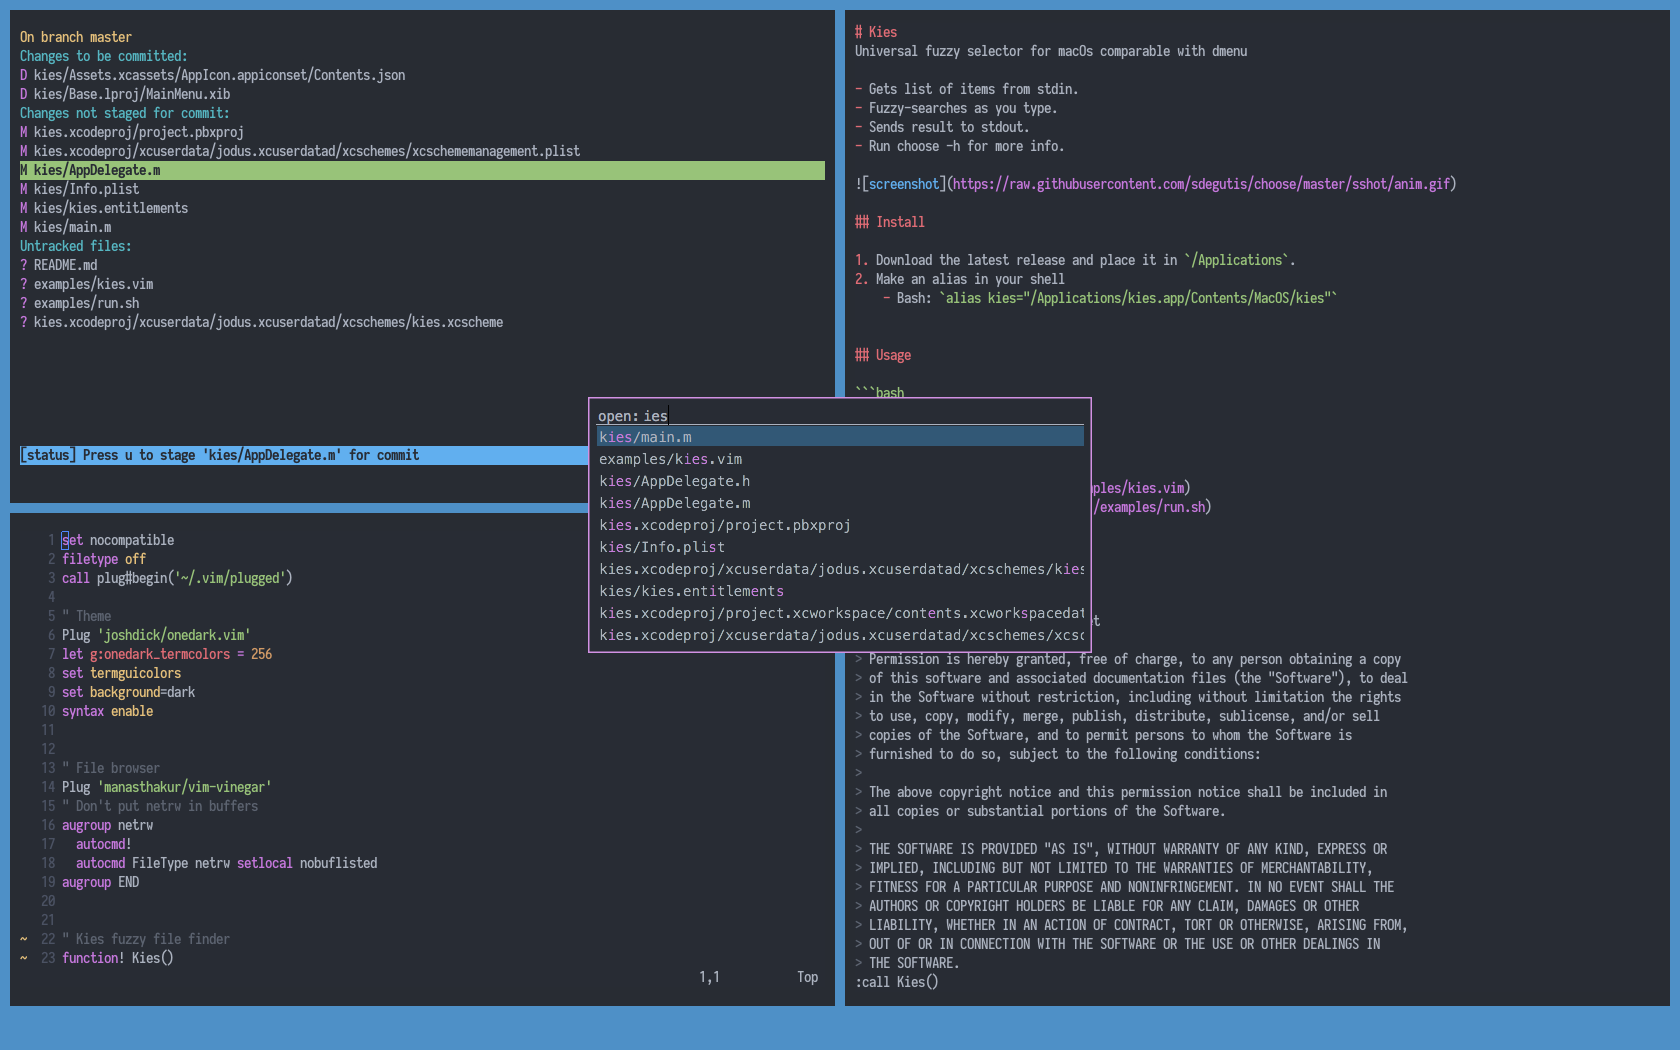Click untracked examples/kies.vim in git status
Viewport: 1680px width, 1050px height.
pos(87,284)
